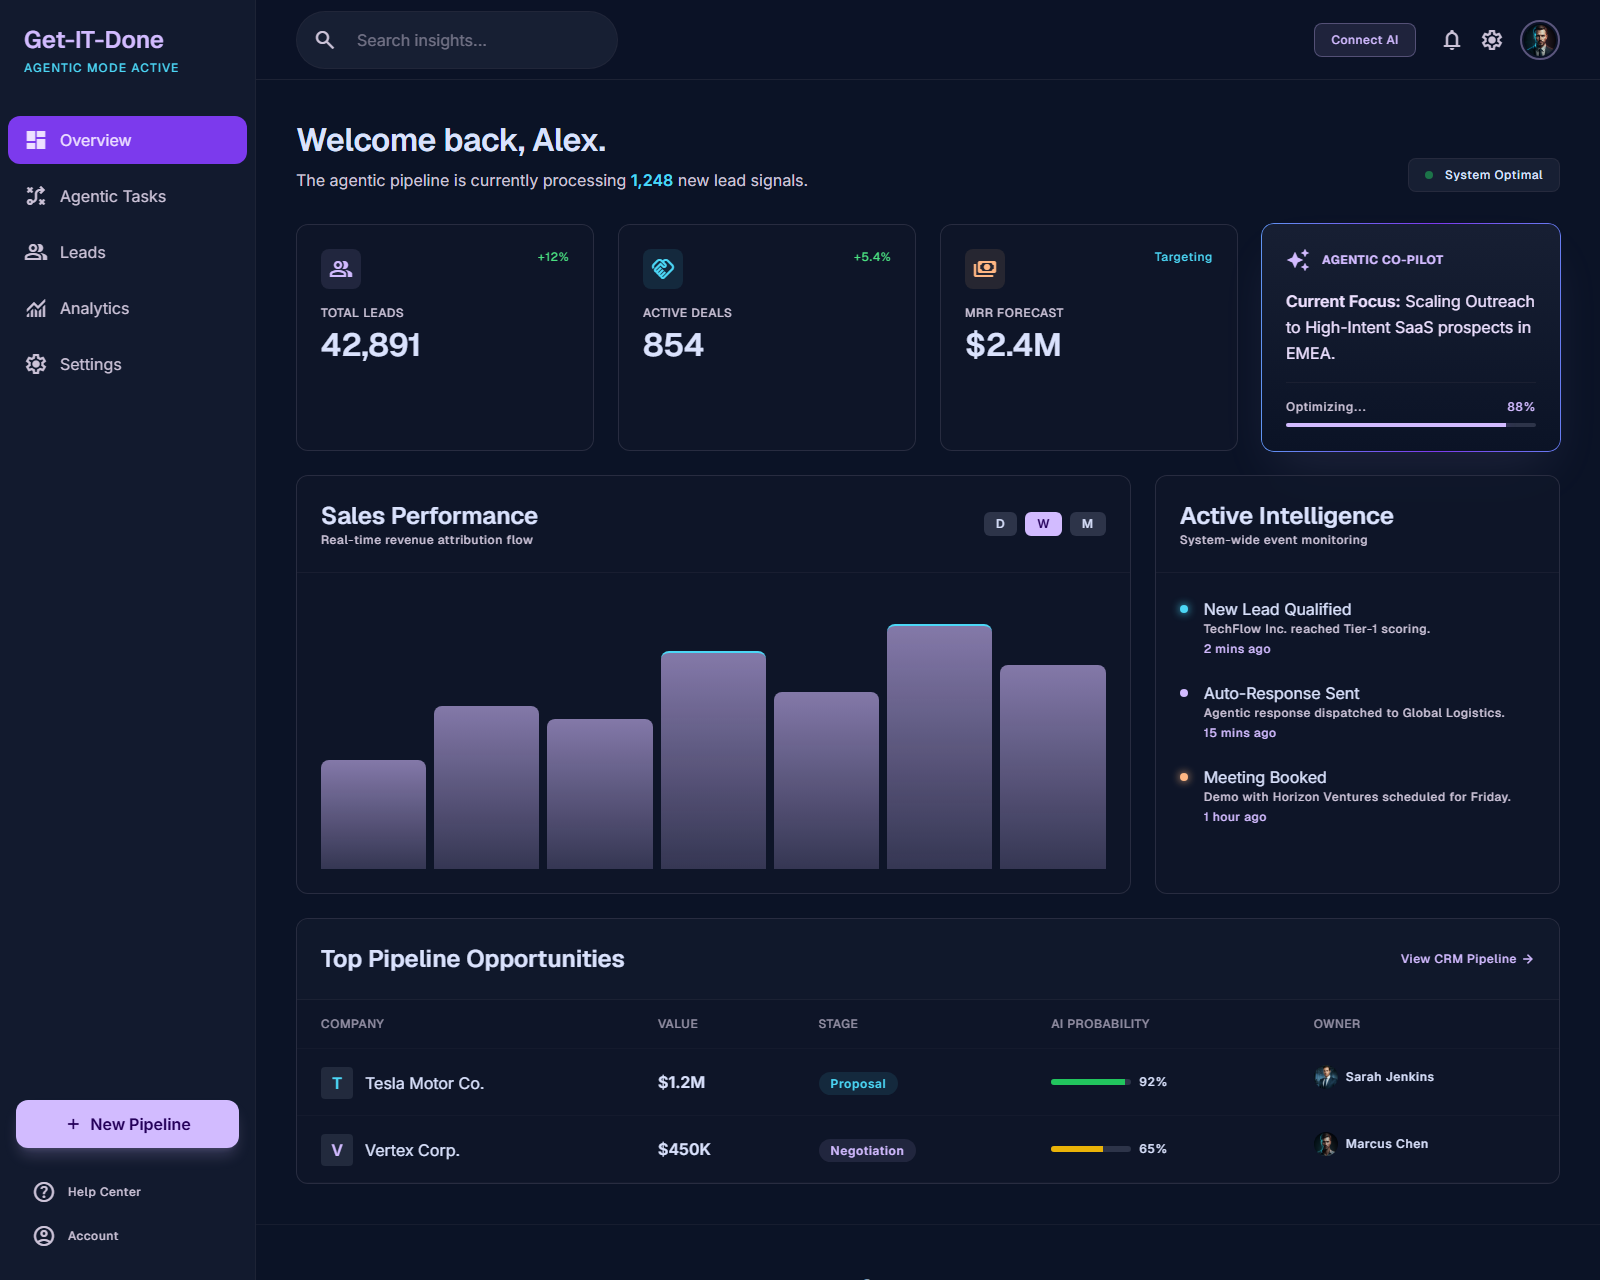Screen dimensions: 1600x1280
Task: Click the Active Deals handshake icon
Action: [x=663, y=269]
